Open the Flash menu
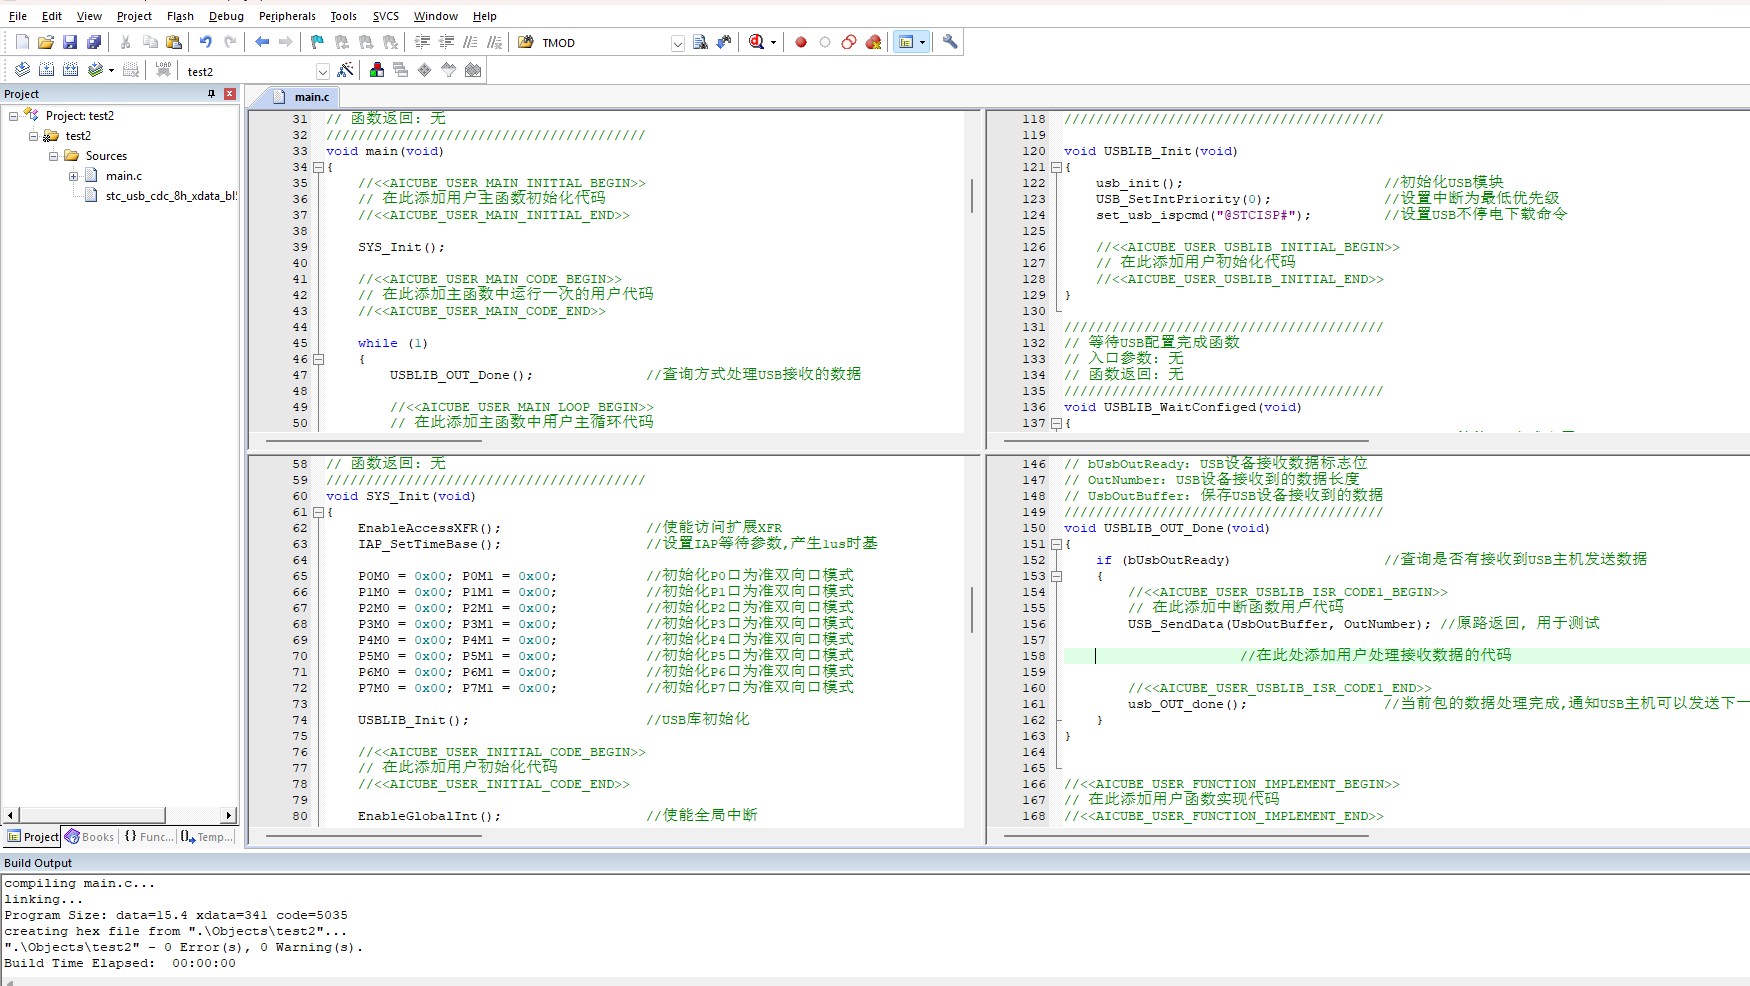Image resolution: width=1750 pixels, height=986 pixels. pyautogui.click(x=180, y=16)
